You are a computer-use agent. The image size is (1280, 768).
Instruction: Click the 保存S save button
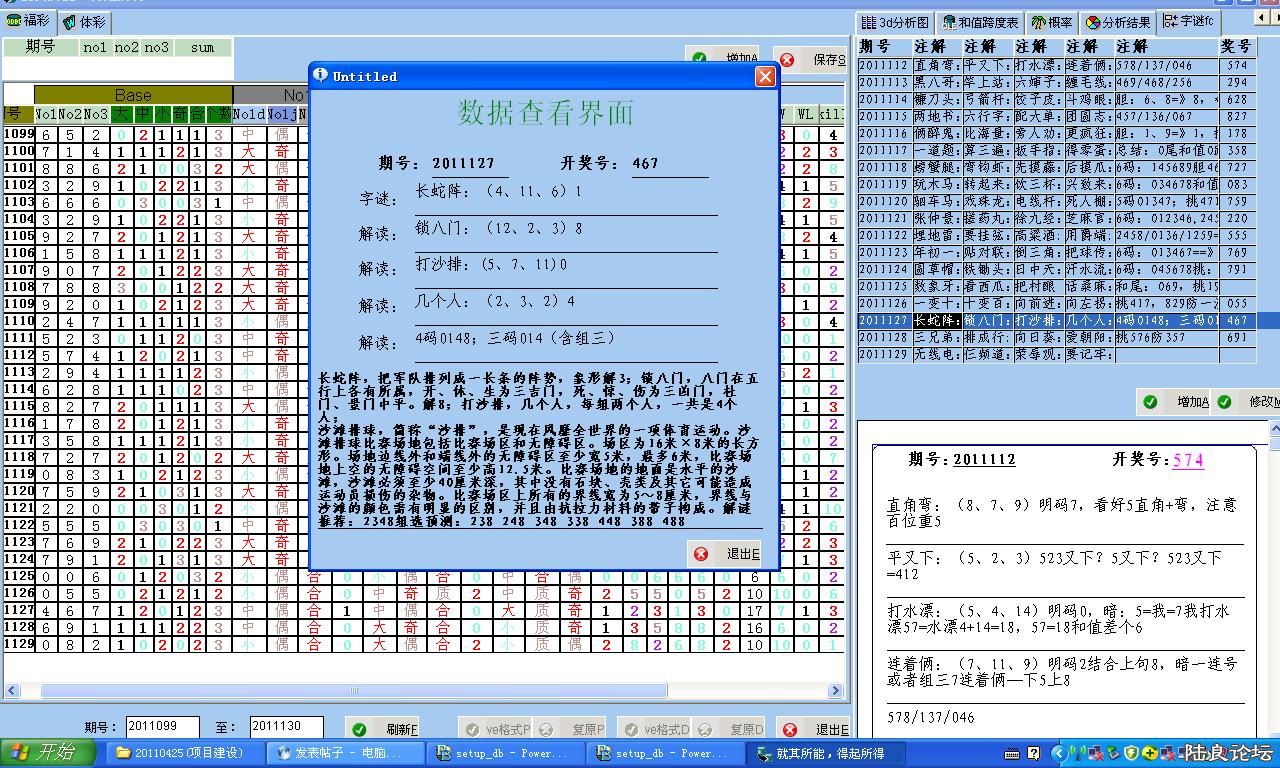(x=815, y=60)
